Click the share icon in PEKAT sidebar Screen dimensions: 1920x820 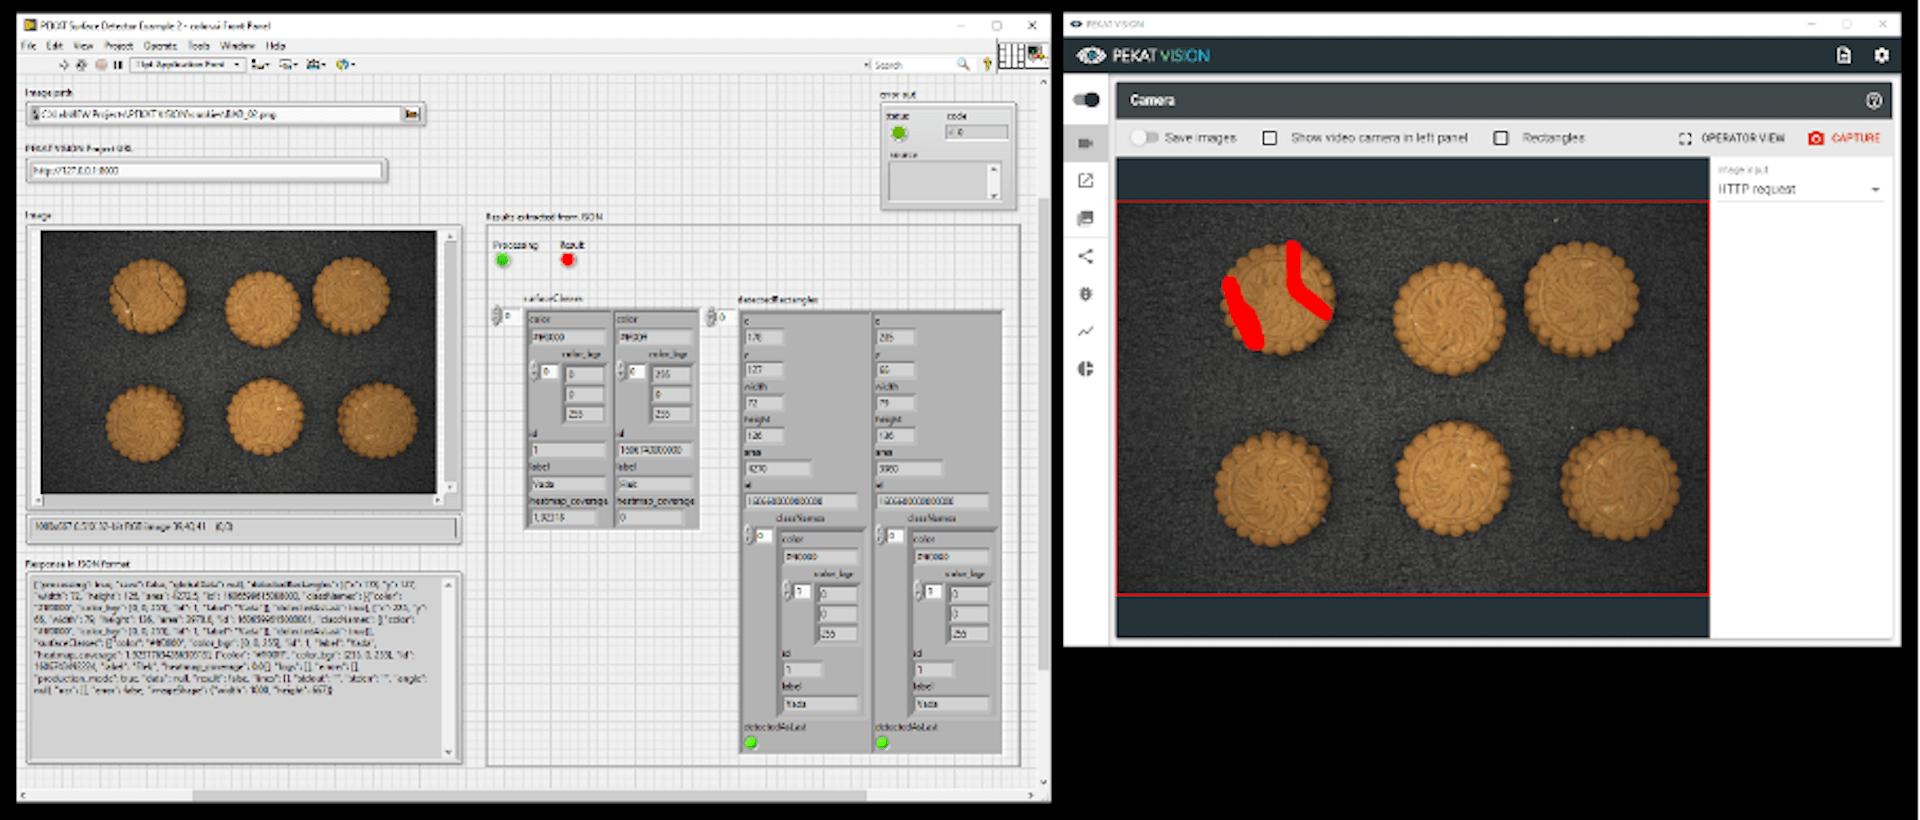click(x=1086, y=256)
